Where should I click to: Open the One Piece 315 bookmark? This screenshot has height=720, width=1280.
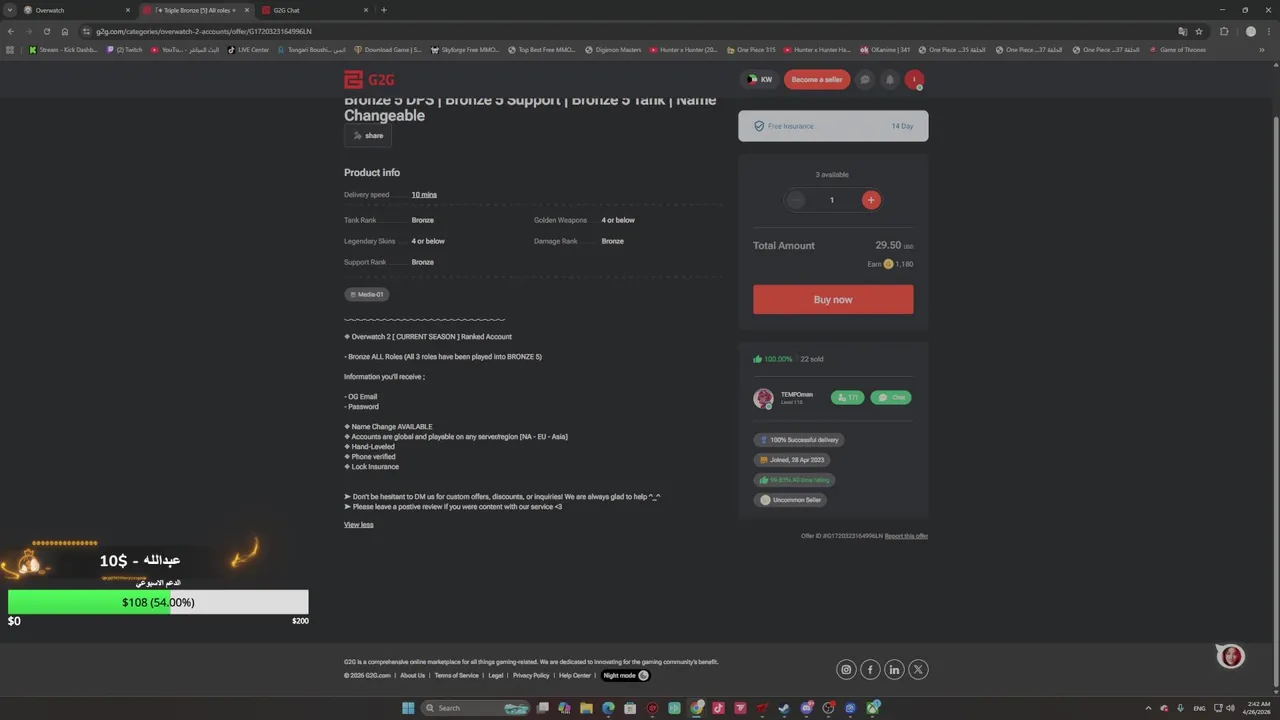(x=751, y=50)
